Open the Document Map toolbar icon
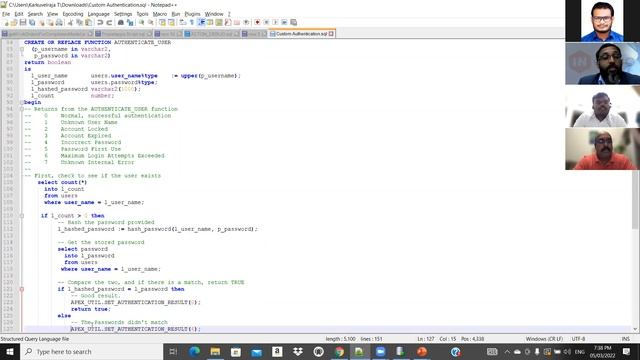This screenshot has height=360, width=640. coord(219,22)
